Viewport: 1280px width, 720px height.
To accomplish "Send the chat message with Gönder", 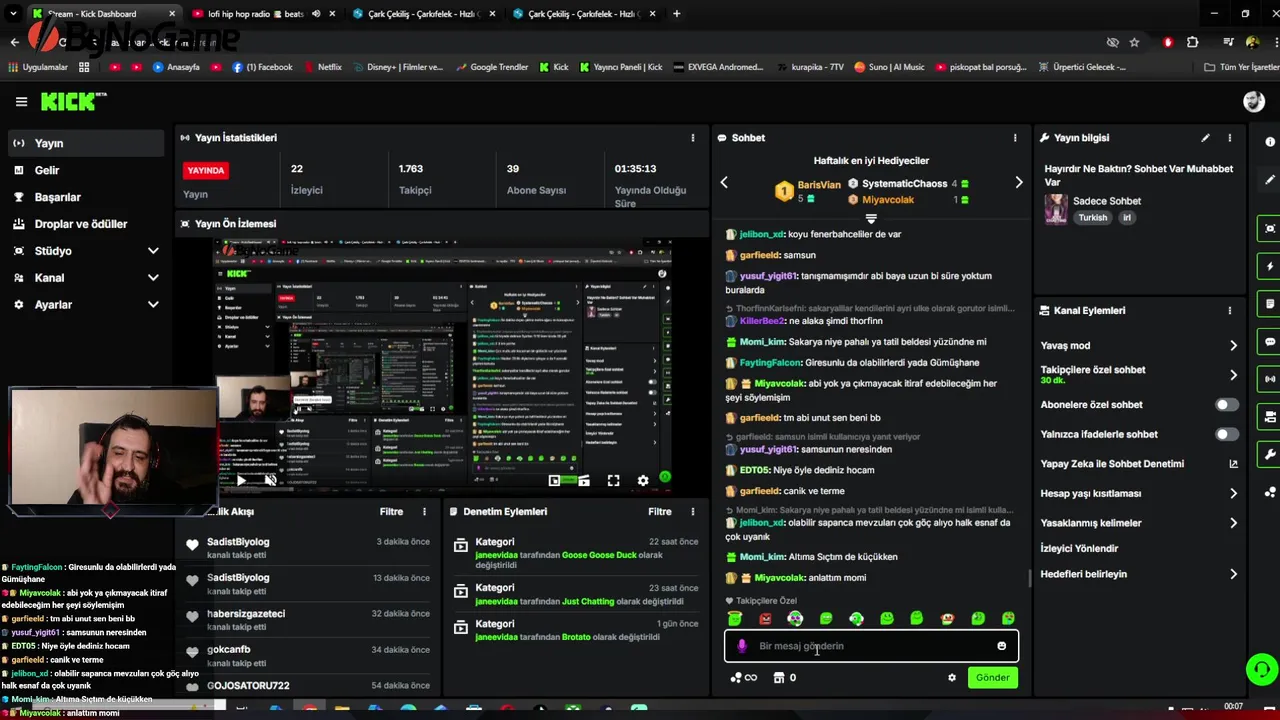I will [992, 677].
